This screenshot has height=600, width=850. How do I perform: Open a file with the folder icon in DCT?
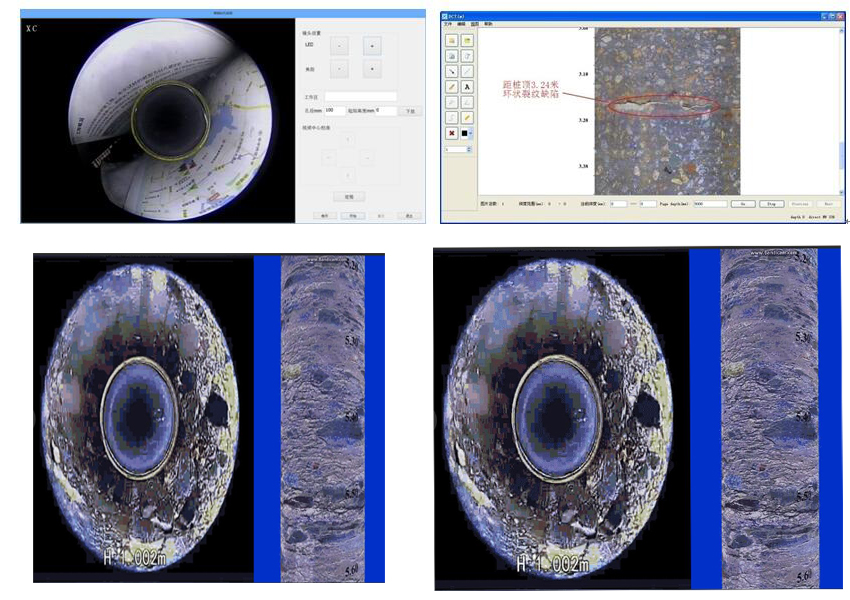(x=451, y=39)
